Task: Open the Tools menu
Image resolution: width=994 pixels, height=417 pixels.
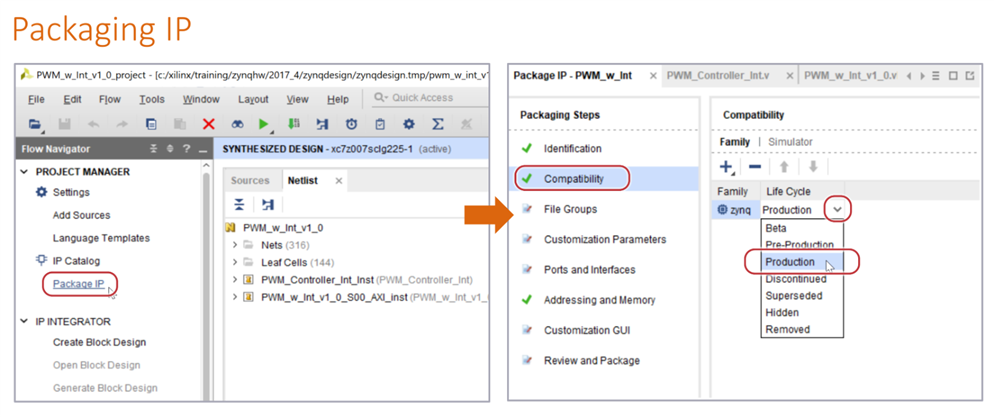Action: 152,99
